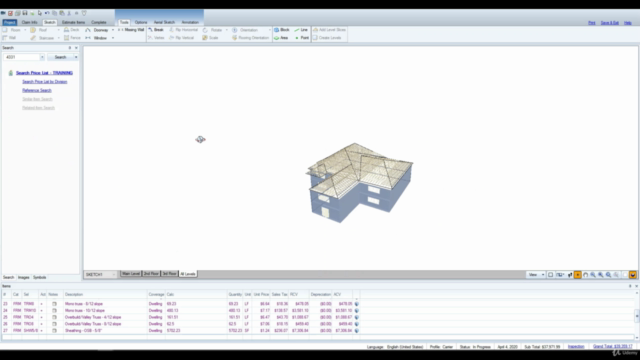This screenshot has width=640, height=360.
Task: Select the Fence tool
Action: 72,38
